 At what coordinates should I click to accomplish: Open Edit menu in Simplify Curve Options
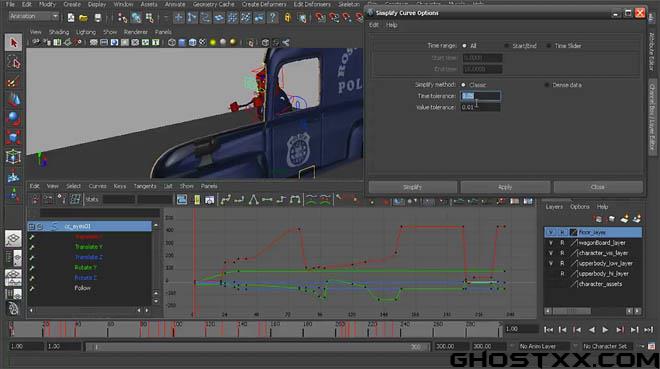(x=374, y=25)
